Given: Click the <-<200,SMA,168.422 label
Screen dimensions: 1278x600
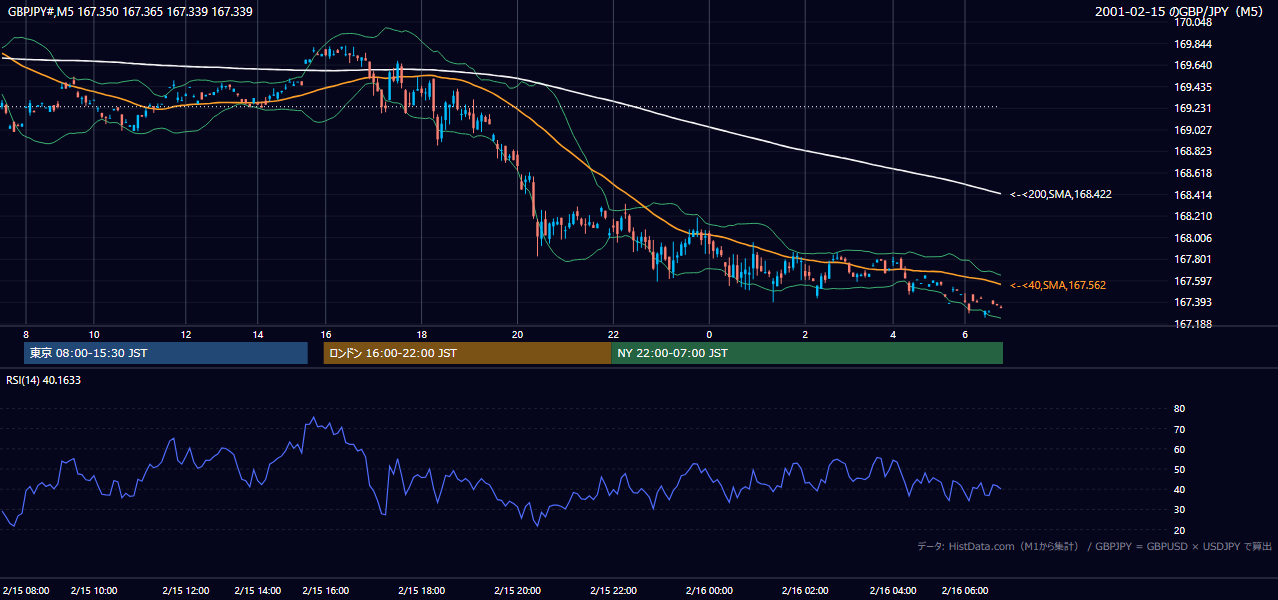Looking at the screenshot, I should (x=1059, y=195).
